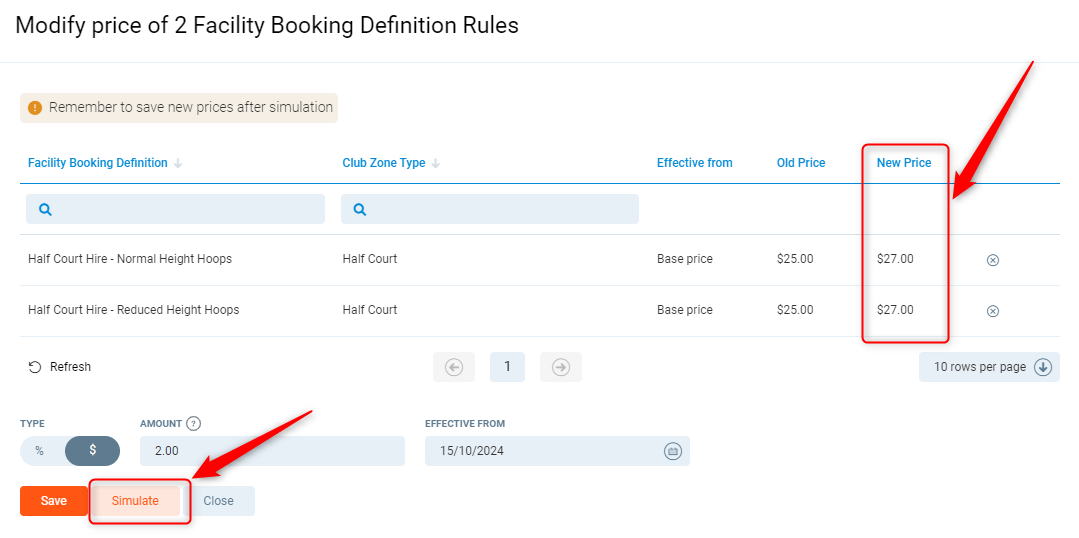
Task: Open the Effective From calendar picker icon
Action: coord(673,451)
